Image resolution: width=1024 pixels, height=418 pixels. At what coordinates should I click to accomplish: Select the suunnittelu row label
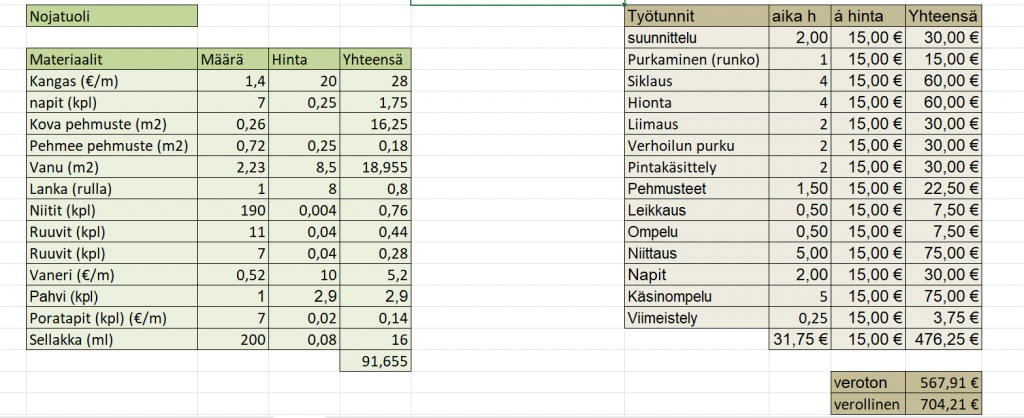click(695, 38)
